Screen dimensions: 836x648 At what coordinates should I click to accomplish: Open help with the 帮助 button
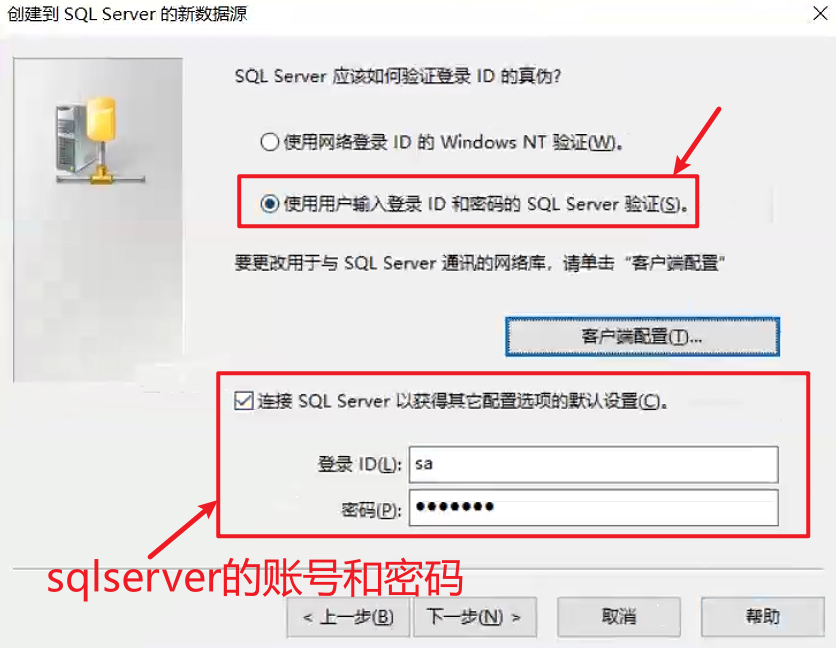[x=762, y=617]
